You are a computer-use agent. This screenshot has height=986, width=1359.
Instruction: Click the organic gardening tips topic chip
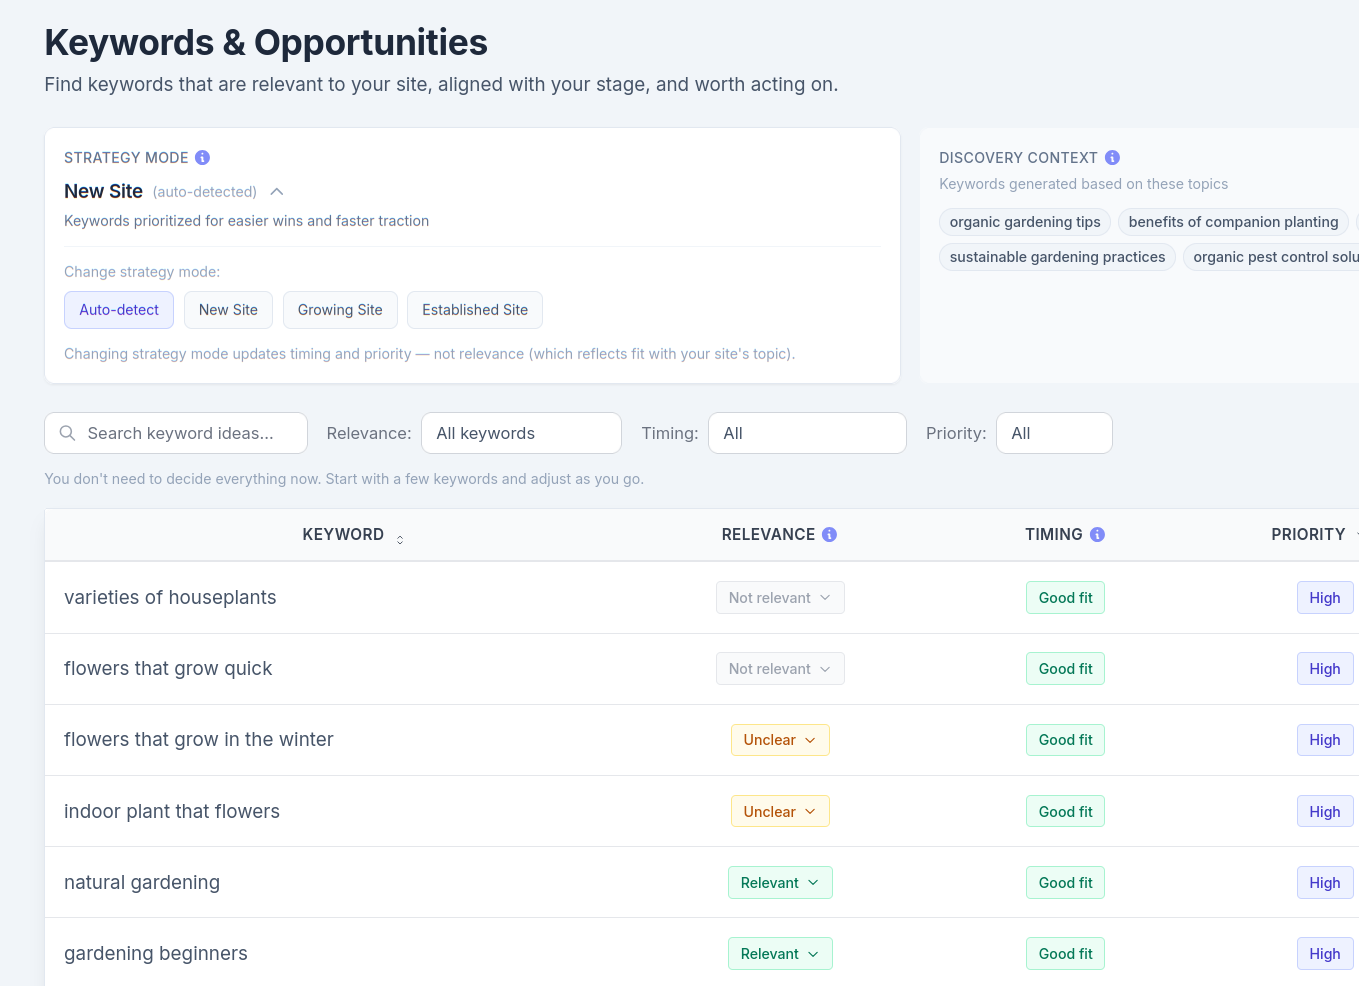pyautogui.click(x=1024, y=222)
